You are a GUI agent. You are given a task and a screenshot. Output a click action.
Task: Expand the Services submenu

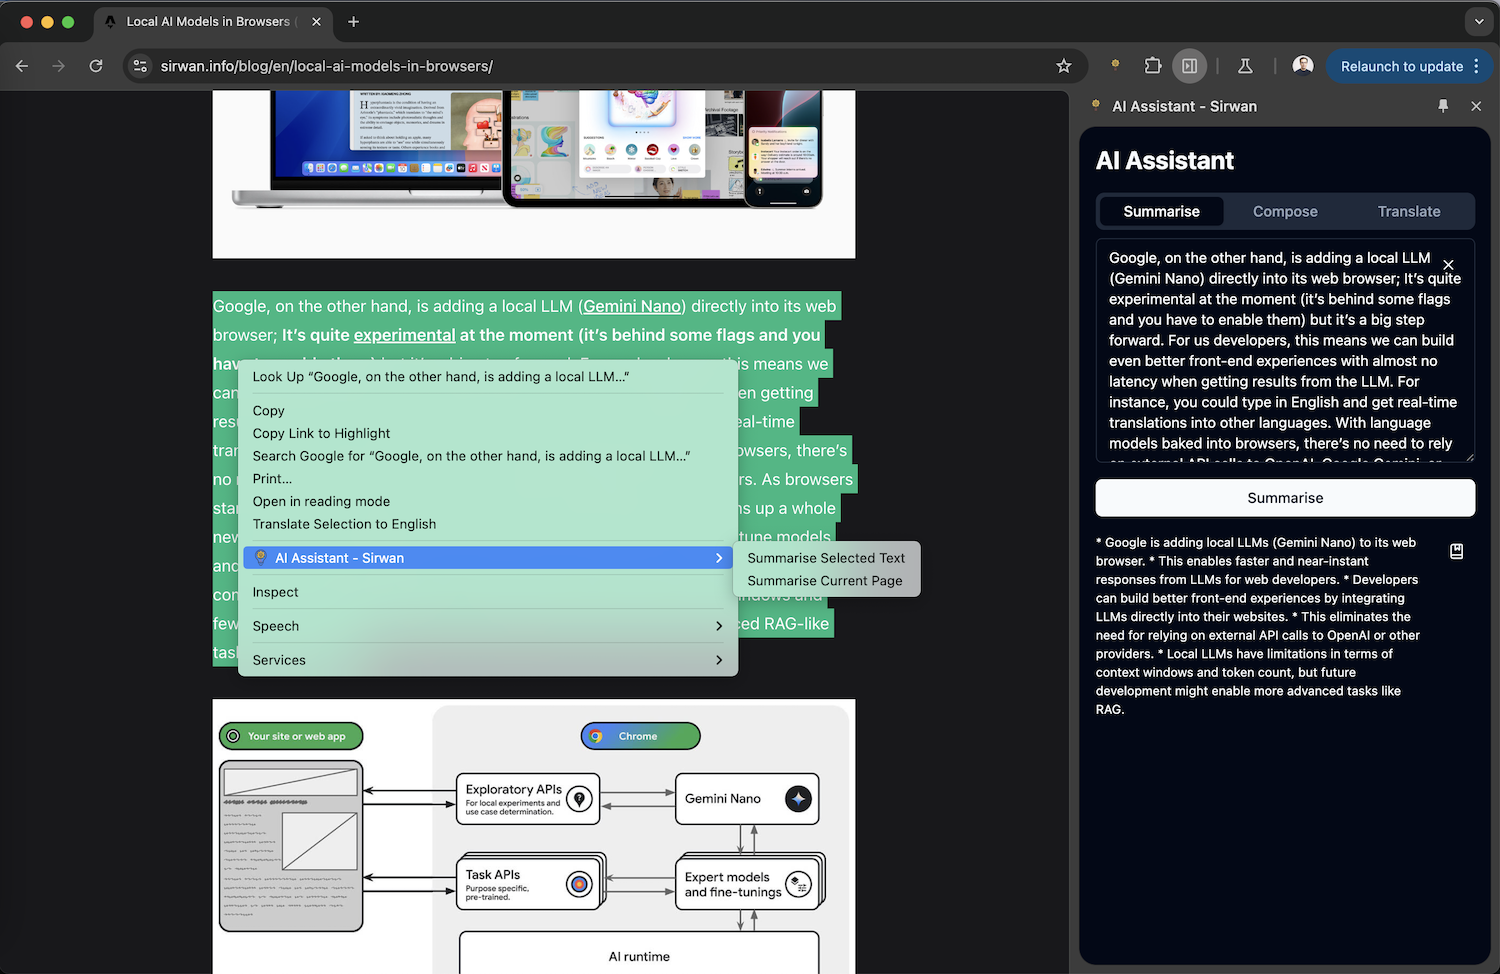488,660
